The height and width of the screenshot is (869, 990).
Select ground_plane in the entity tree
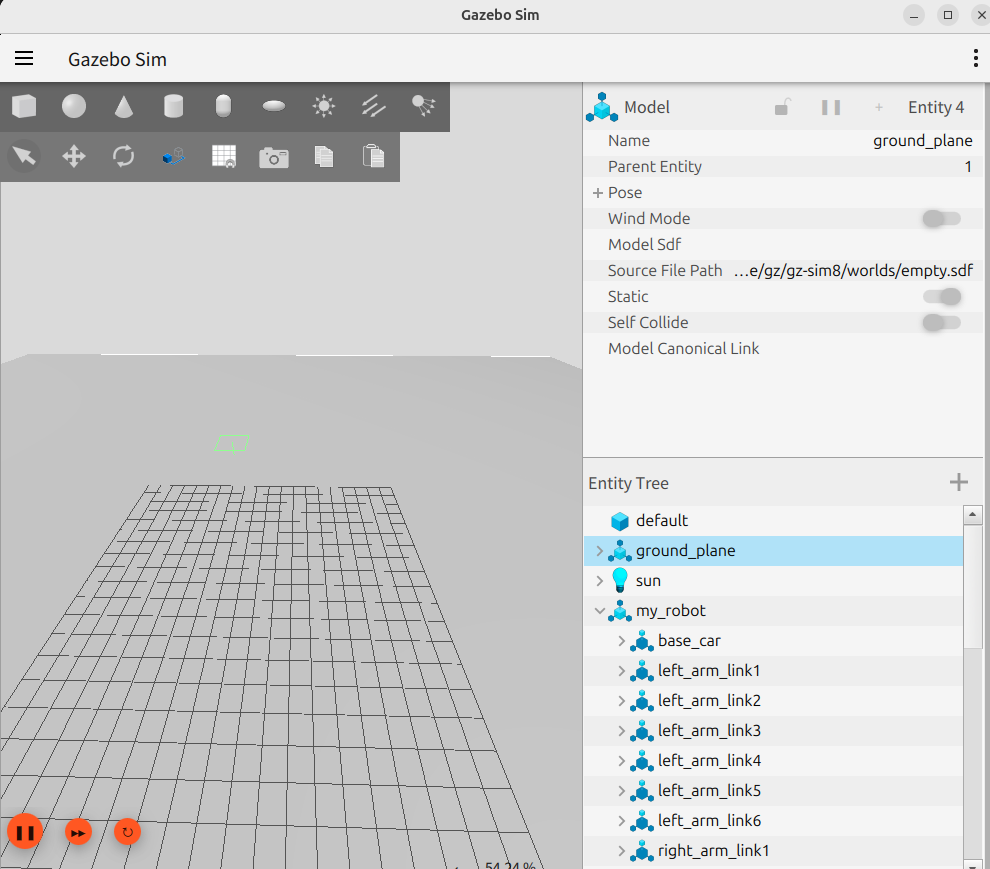[773, 551]
